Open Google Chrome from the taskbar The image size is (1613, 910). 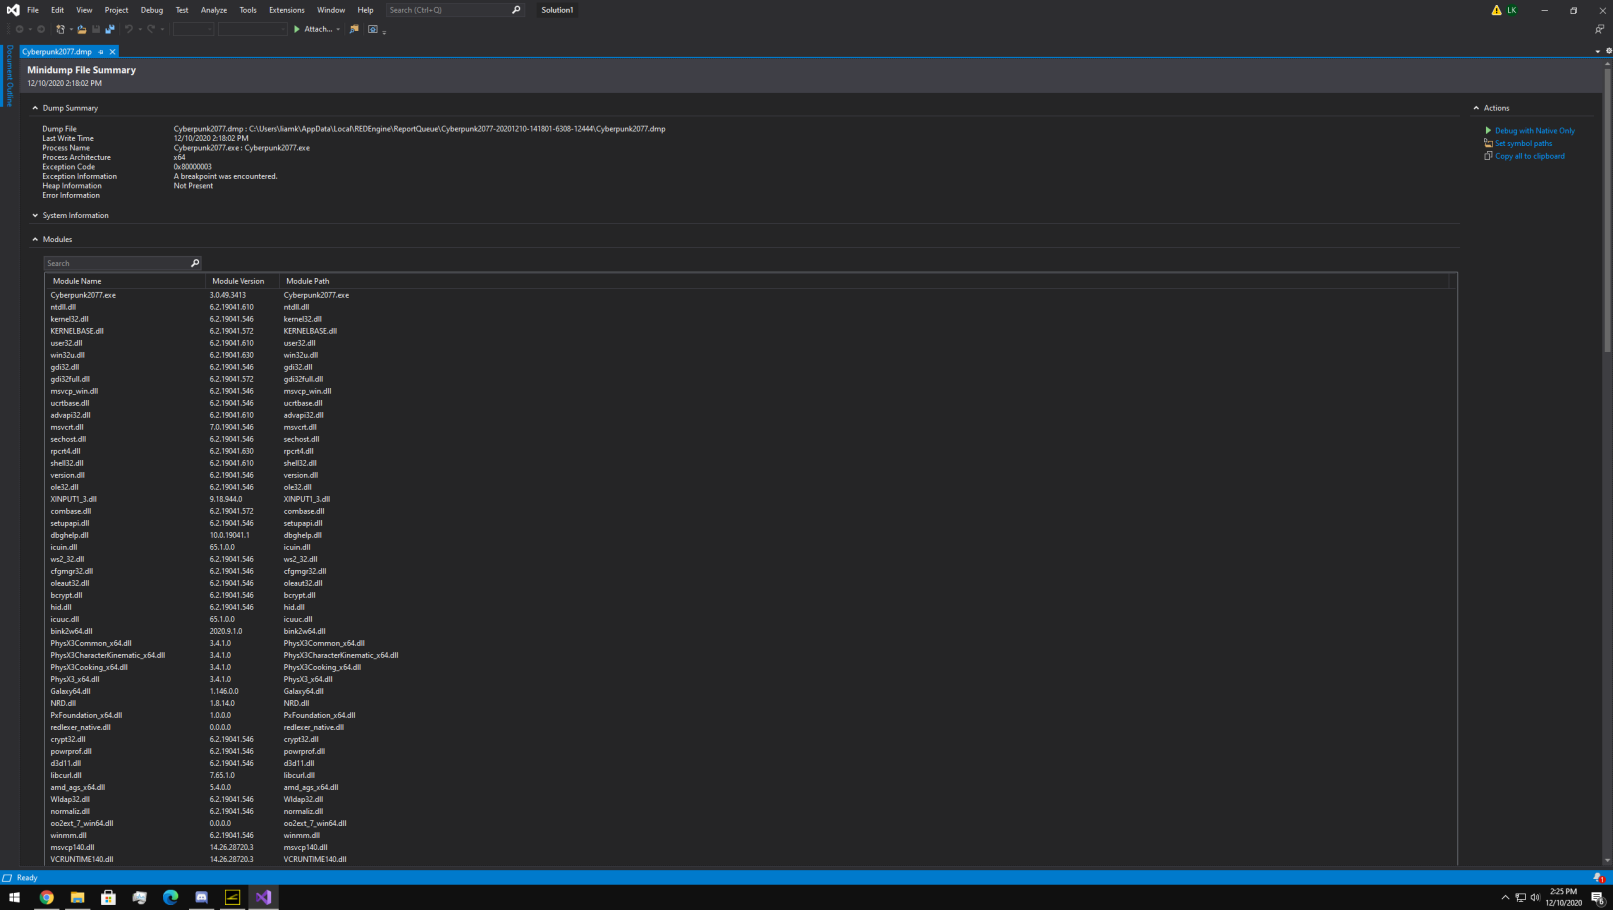click(x=46, y=897)
